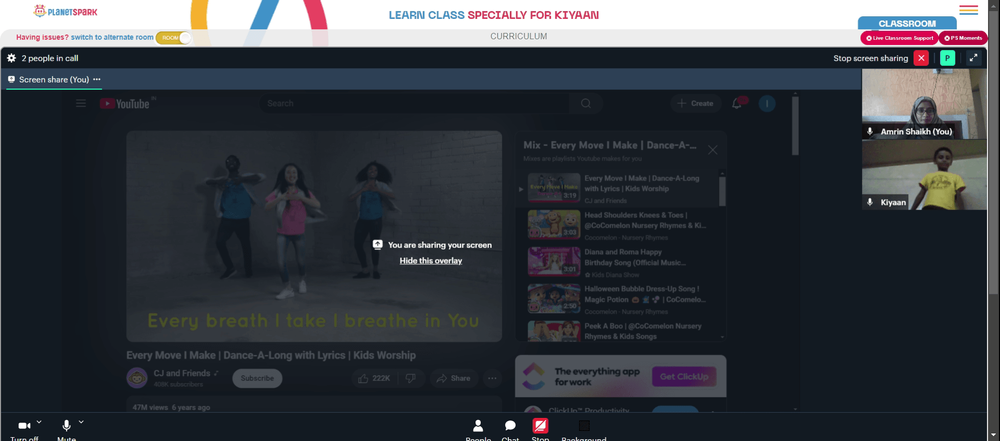Click the YouTube Create button
1000x441 pixels.
(x=696, y=103)
